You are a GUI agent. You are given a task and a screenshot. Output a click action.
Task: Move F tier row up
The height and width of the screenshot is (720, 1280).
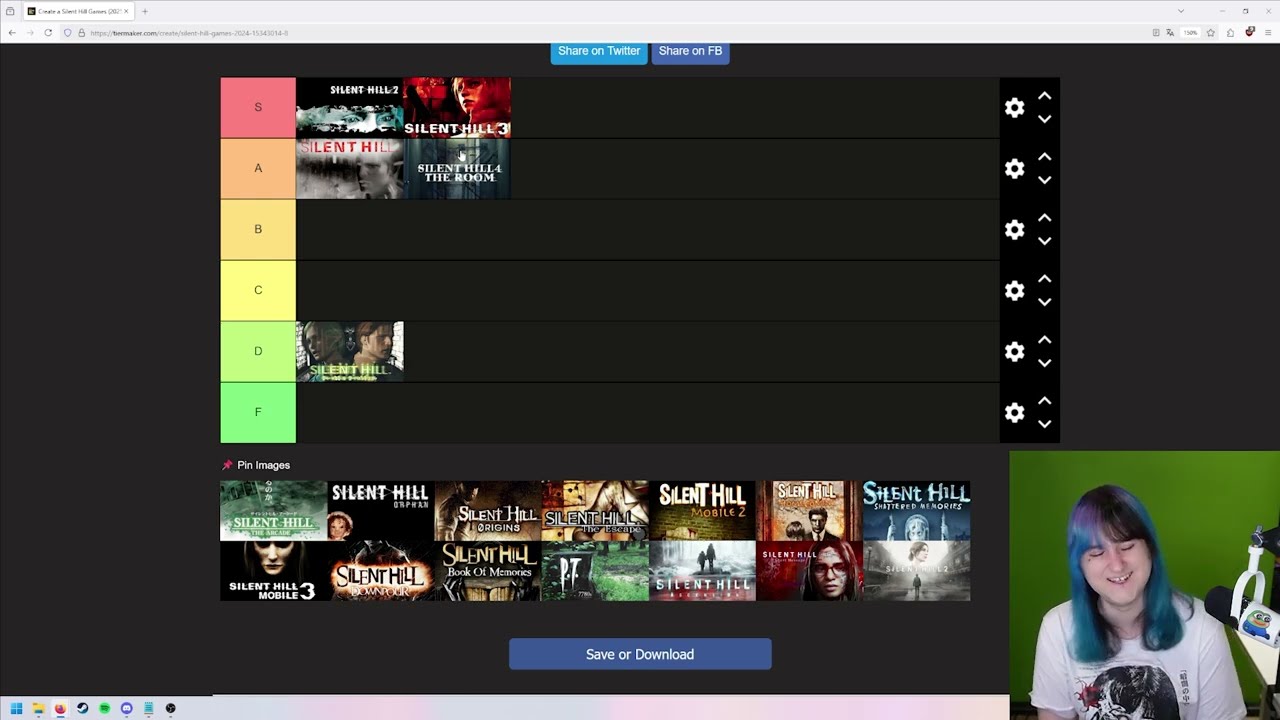point(1044,401)
